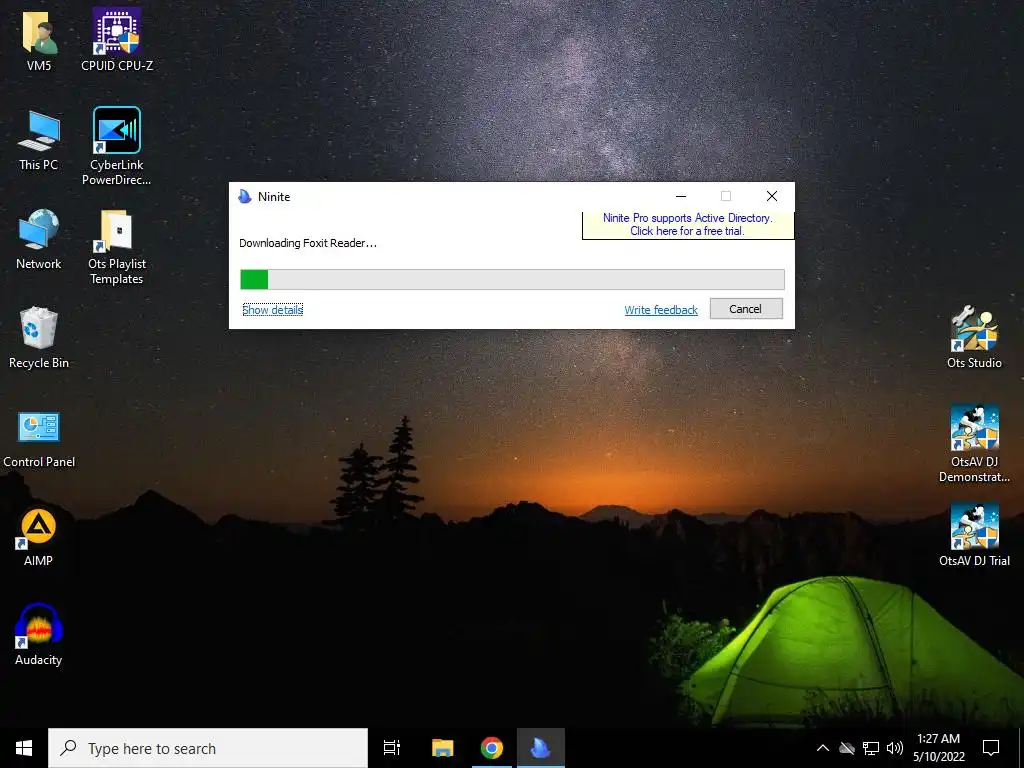Click the crossed-out tray icon beside chevron
This screenshot has width=1024, height=768.
tap(847, 748)
